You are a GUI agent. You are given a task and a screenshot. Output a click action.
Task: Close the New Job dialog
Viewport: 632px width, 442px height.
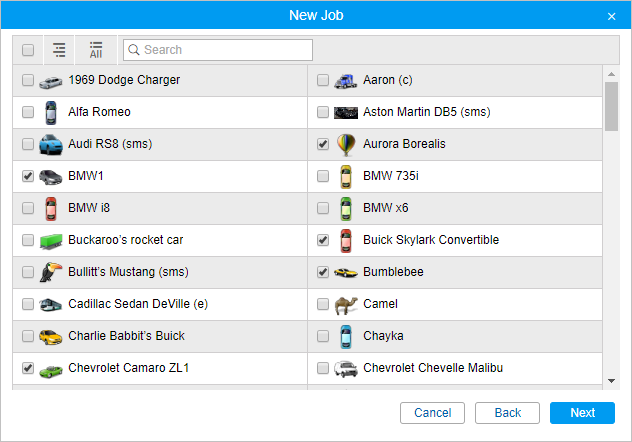pyautogui.click(x=612, y=16)
